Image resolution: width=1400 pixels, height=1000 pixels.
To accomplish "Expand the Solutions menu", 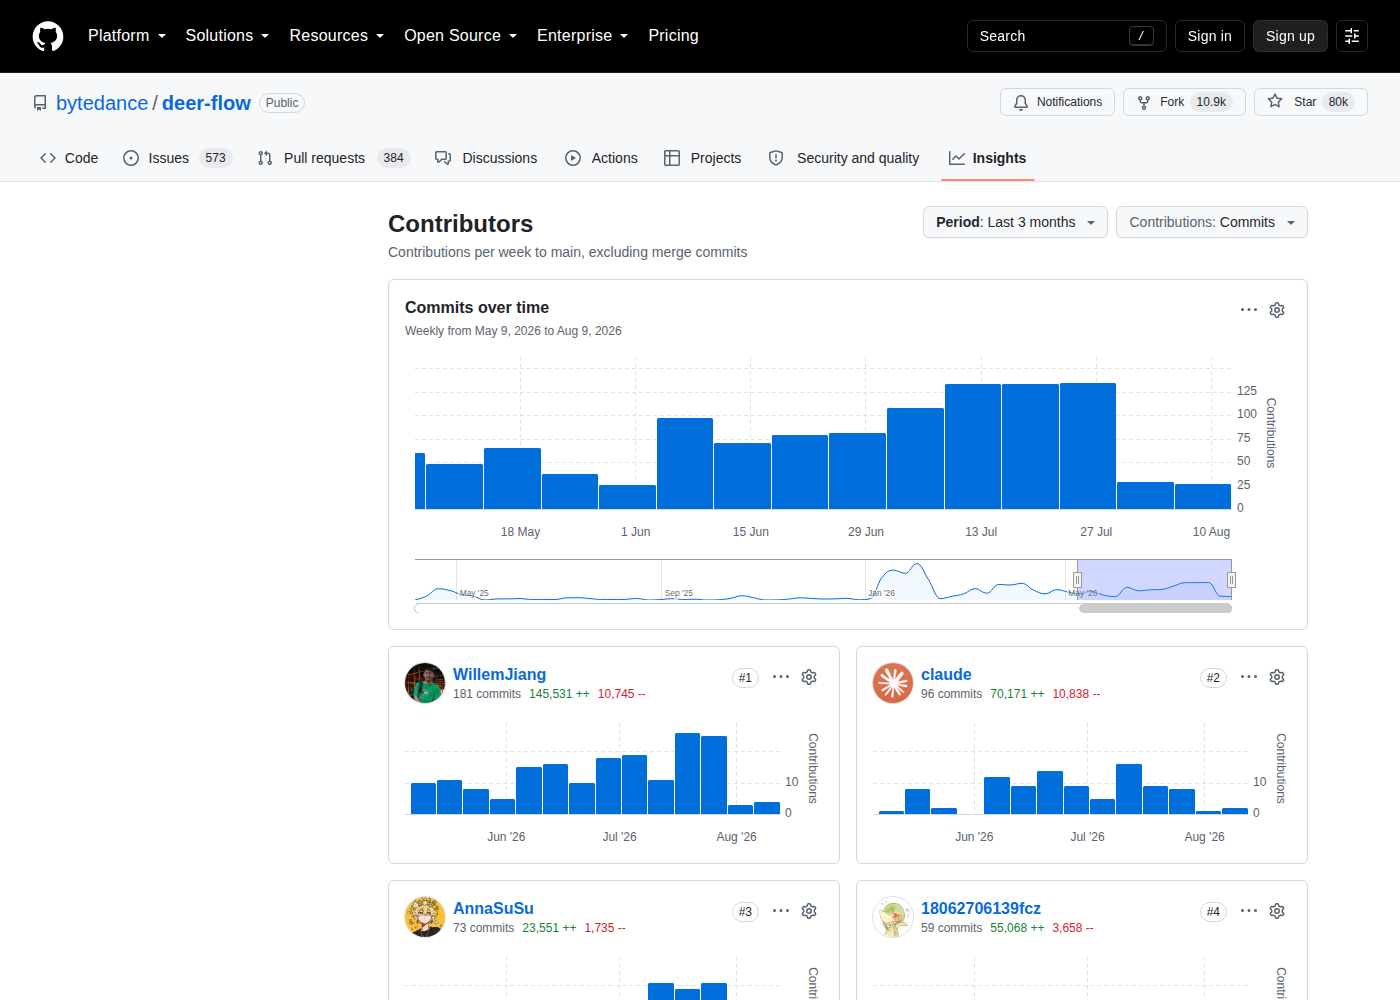I will point(227,36).
